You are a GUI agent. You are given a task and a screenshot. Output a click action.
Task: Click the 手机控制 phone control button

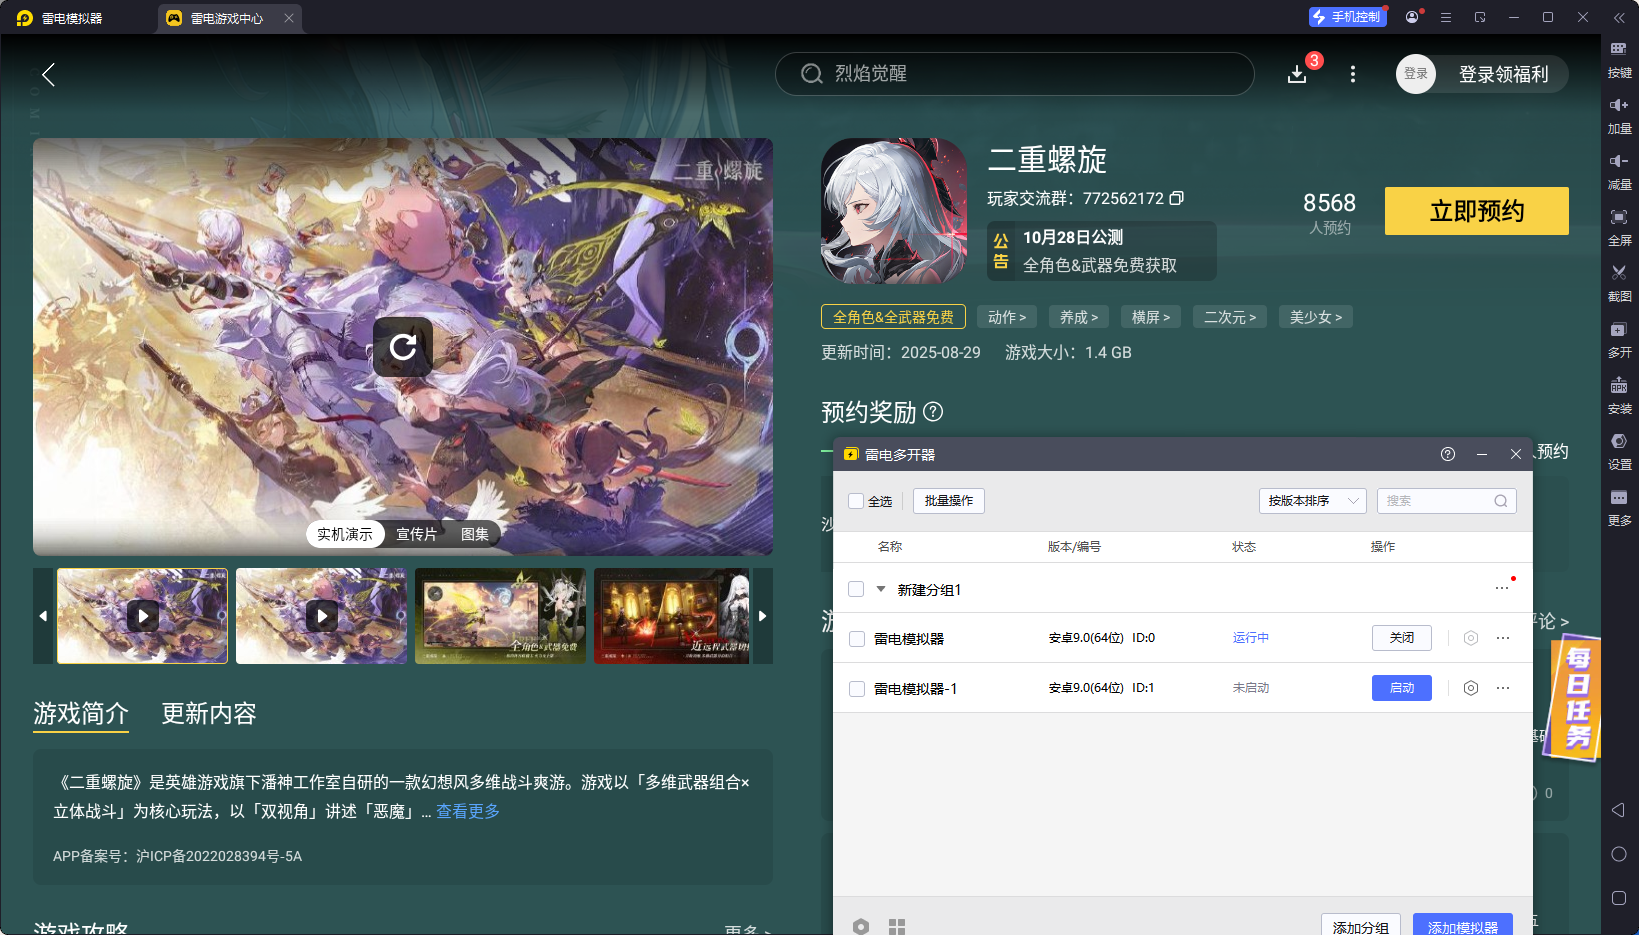1347,17
